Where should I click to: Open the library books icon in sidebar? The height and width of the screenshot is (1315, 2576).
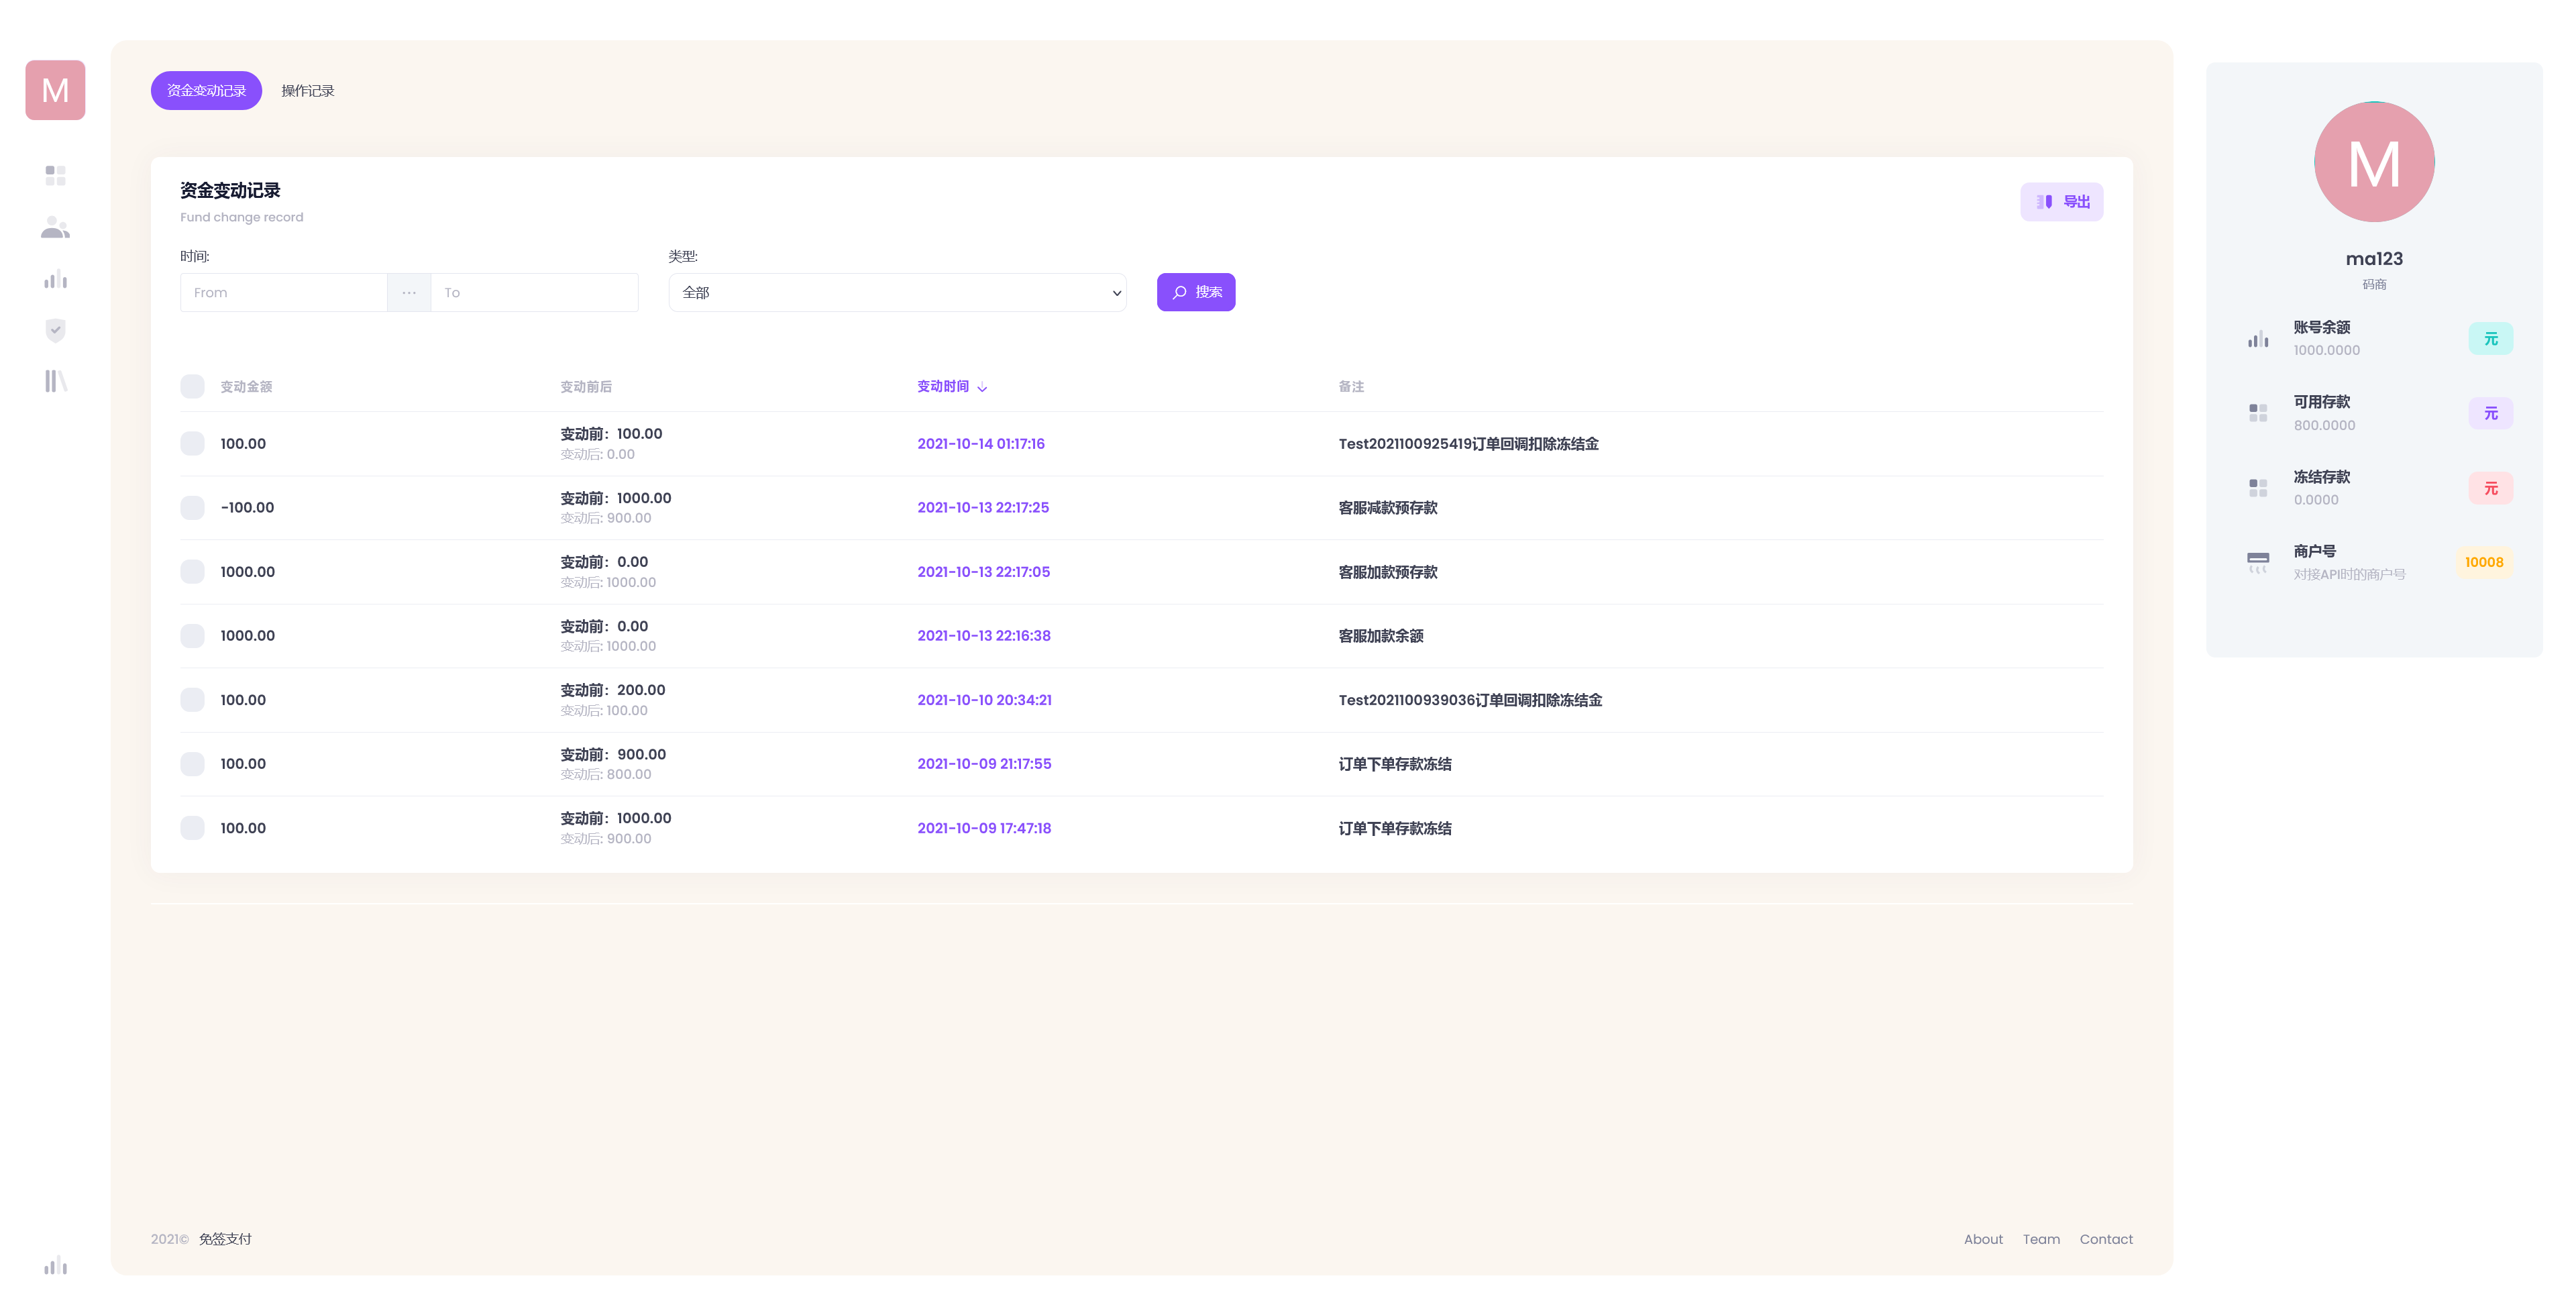coord(56,381)
